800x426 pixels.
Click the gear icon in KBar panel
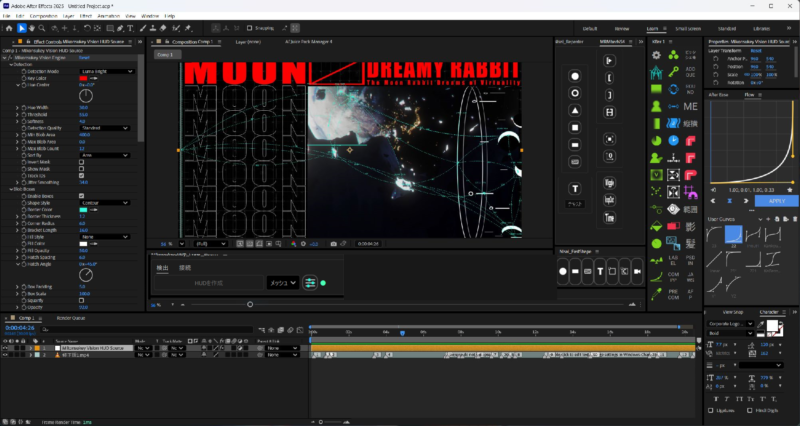(x=657, y=55)
